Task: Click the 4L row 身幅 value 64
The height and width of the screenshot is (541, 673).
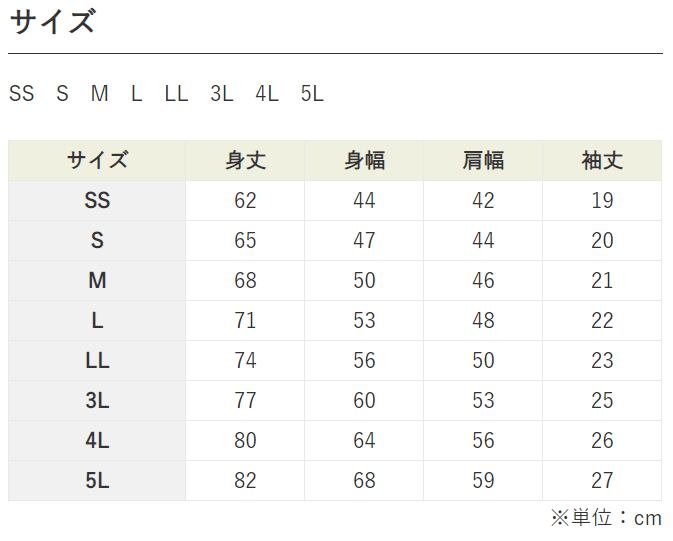Action: (x=364, y=441)
